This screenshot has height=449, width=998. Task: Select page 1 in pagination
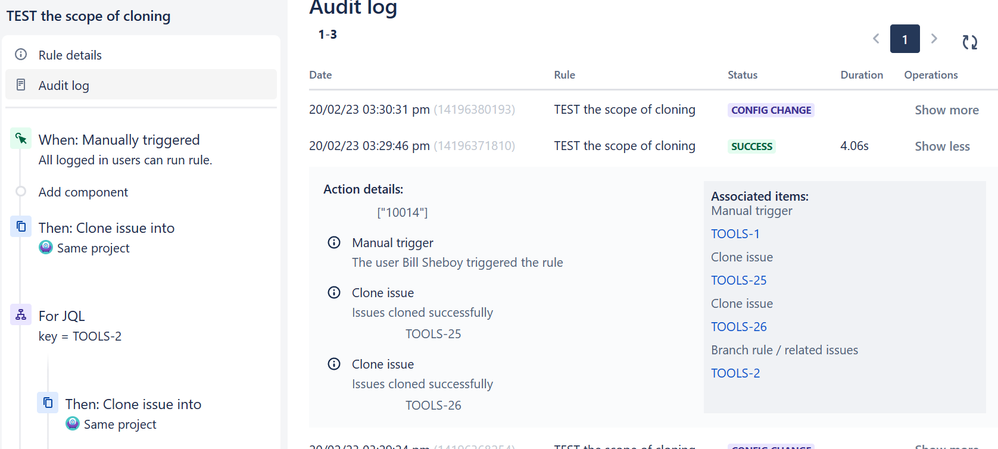905,39
